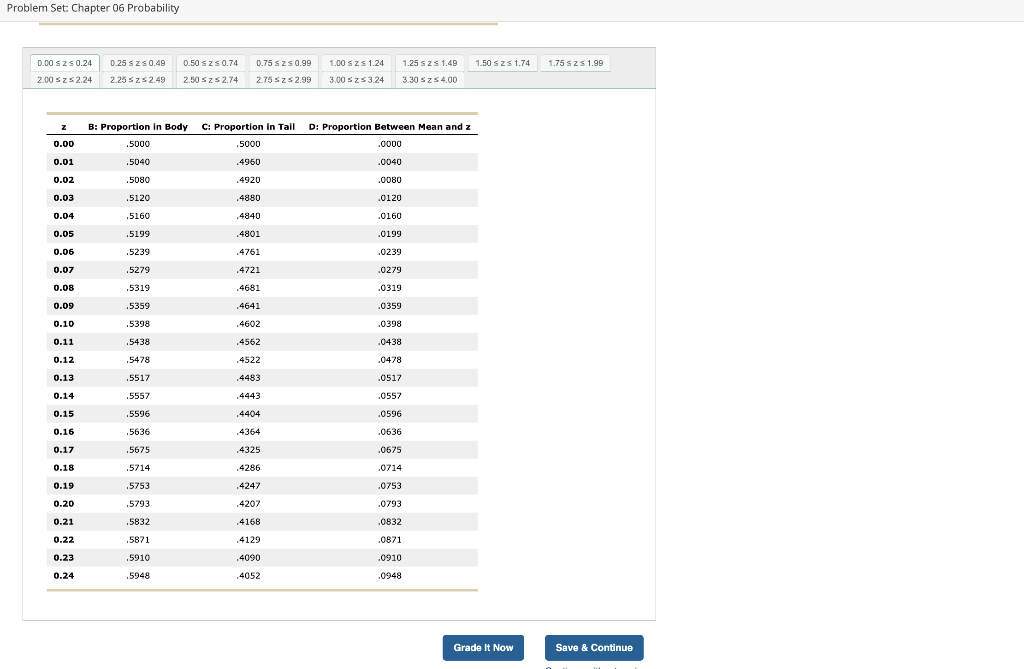Open the 2.25 ≤ z ≤ 2.49 tab
1024x669 pixels.
(137, 80)
